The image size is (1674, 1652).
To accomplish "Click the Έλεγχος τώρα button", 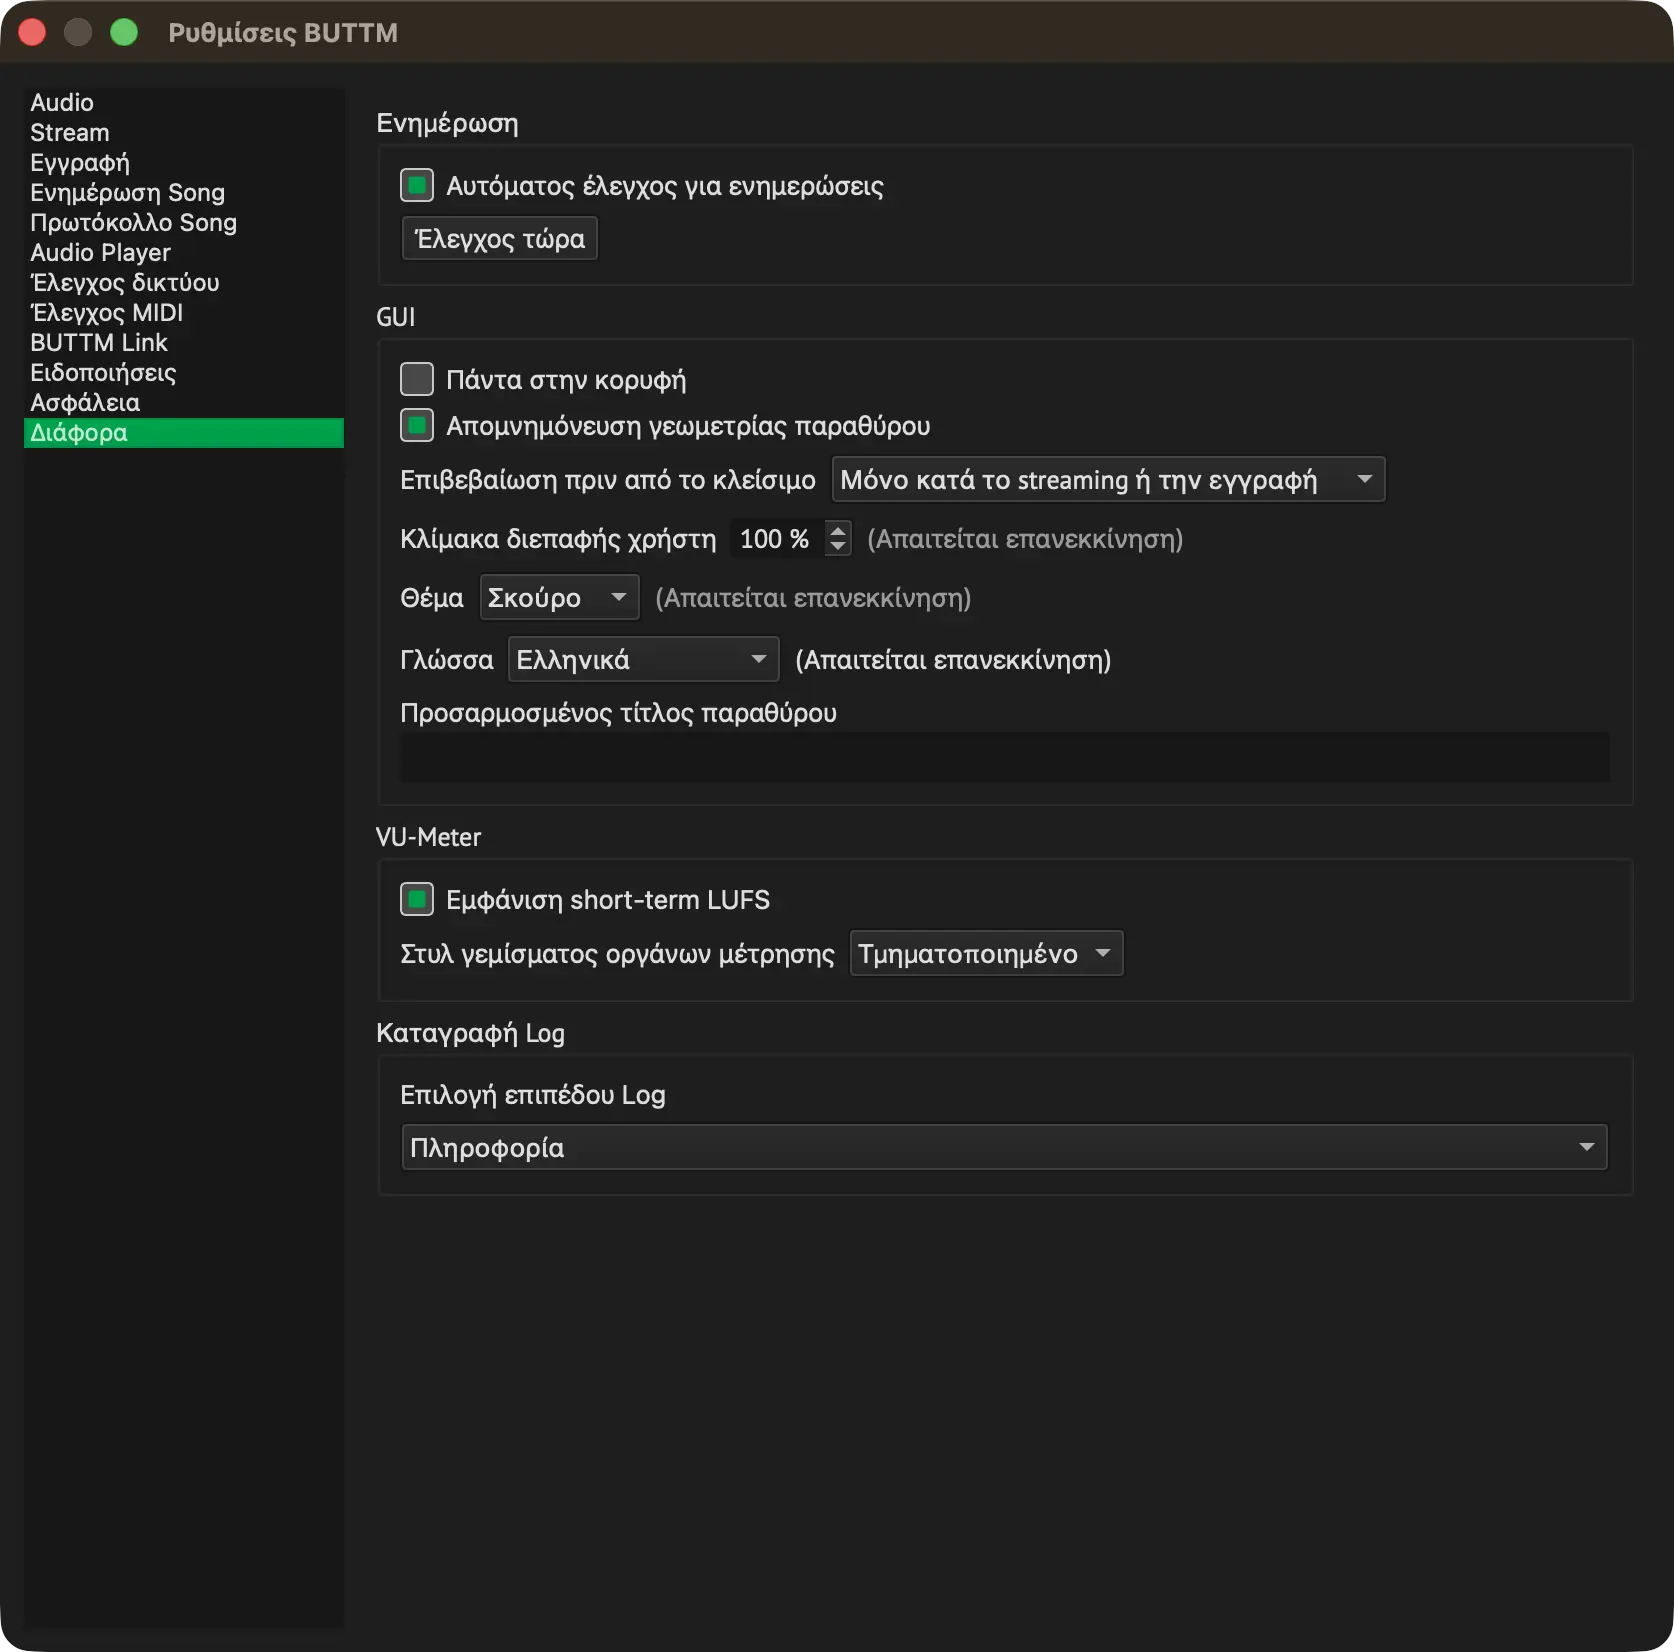I will point(500,239).
